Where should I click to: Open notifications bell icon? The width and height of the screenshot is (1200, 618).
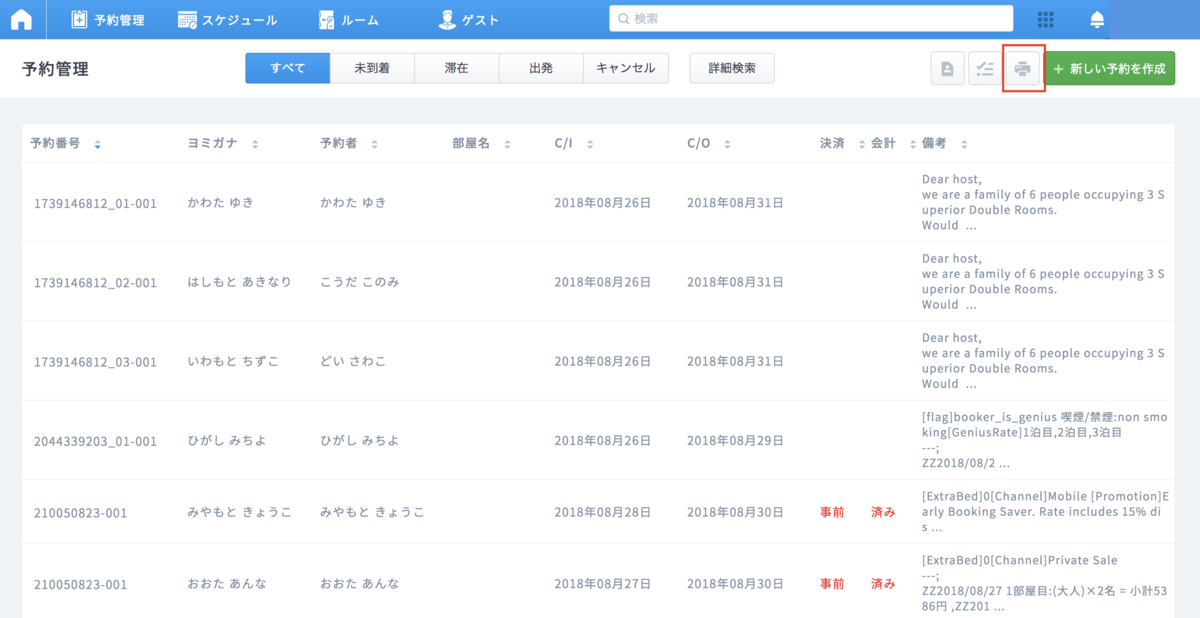(1098, 19)
